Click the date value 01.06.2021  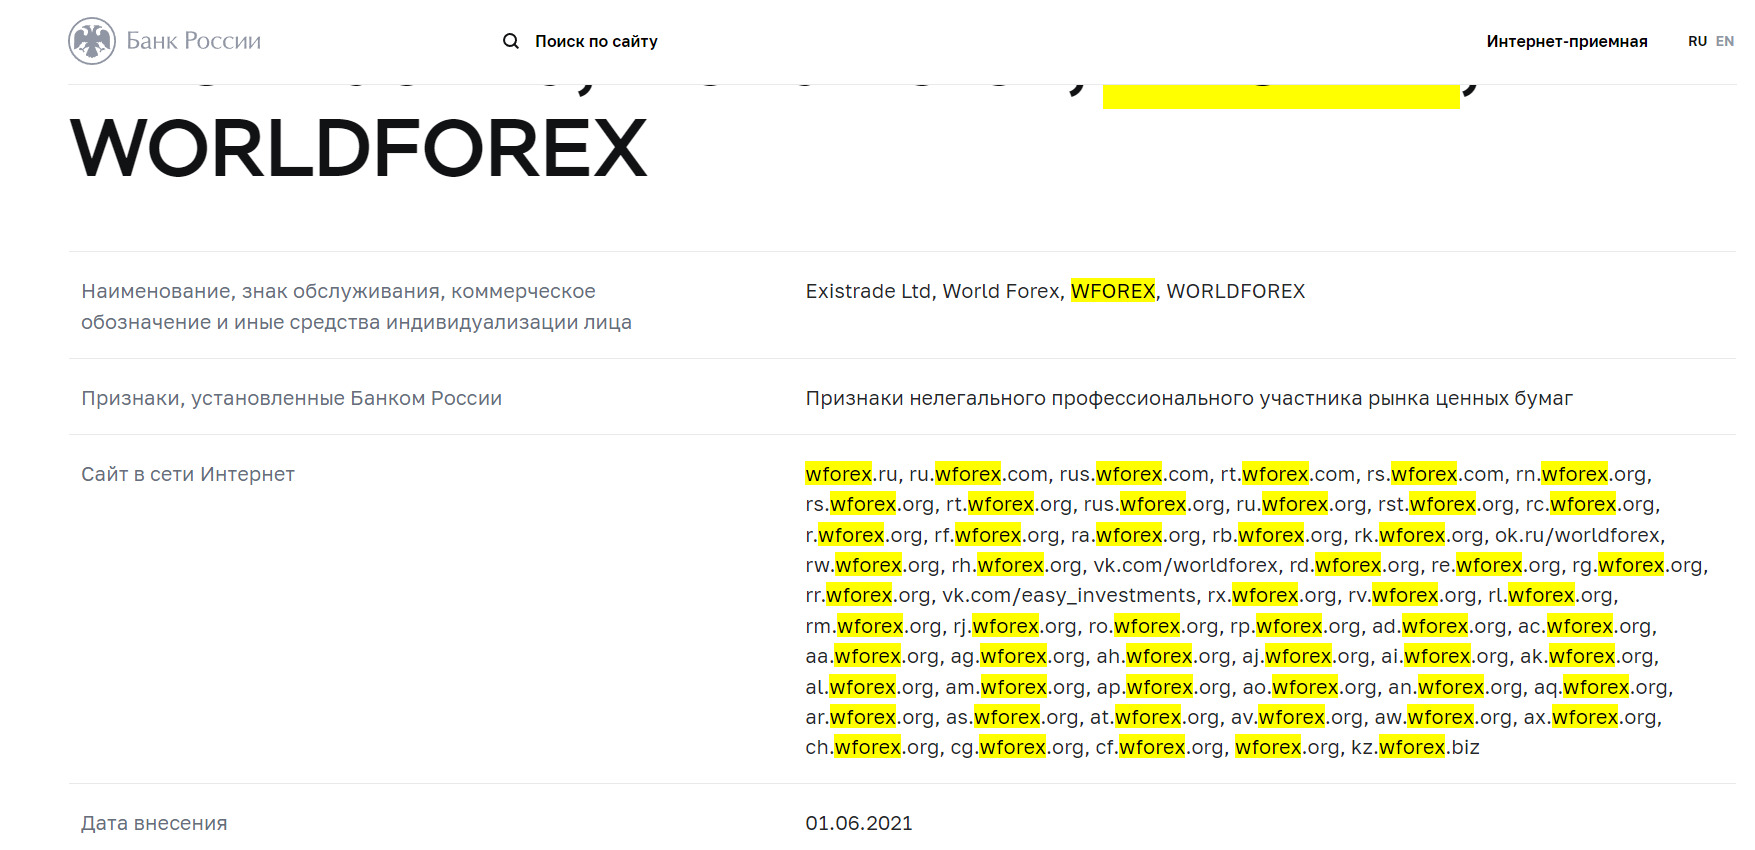coord(859,823)
